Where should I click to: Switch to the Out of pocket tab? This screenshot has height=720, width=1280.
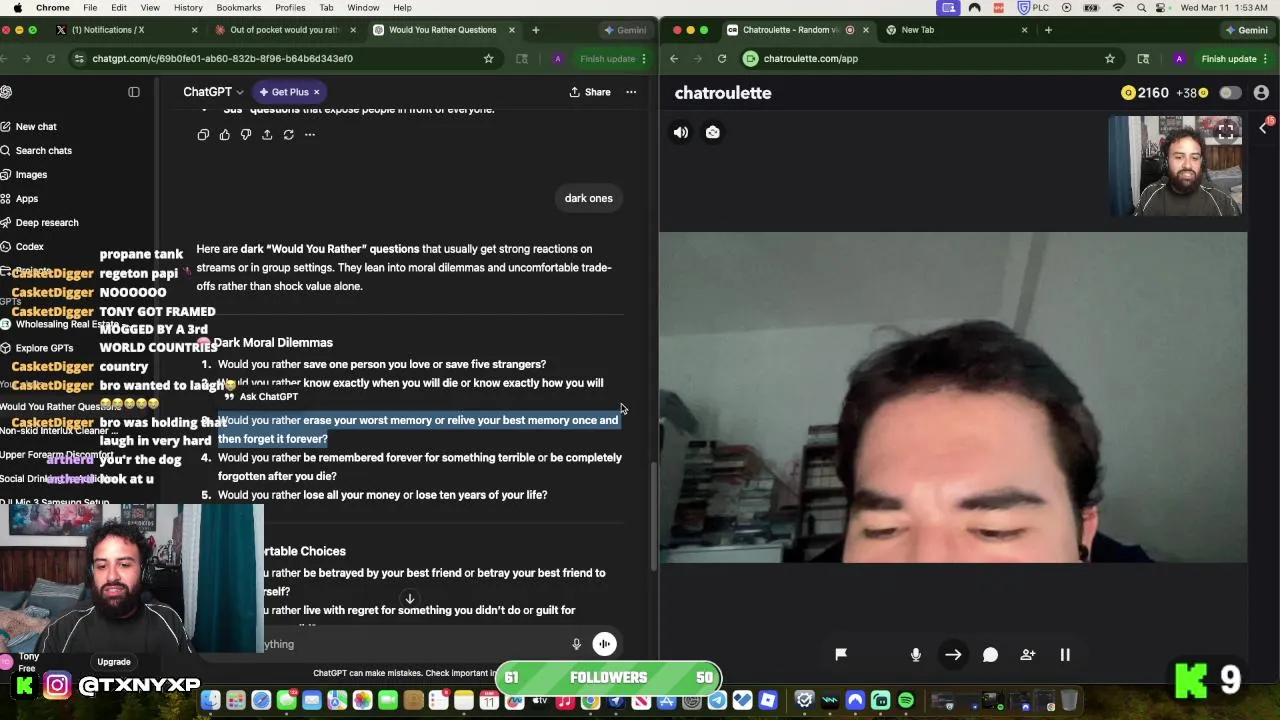[x=285, y=30]
